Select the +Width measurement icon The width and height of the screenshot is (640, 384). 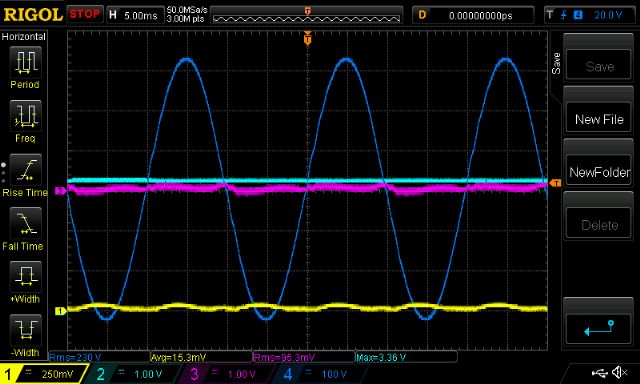tap(25, 277)
